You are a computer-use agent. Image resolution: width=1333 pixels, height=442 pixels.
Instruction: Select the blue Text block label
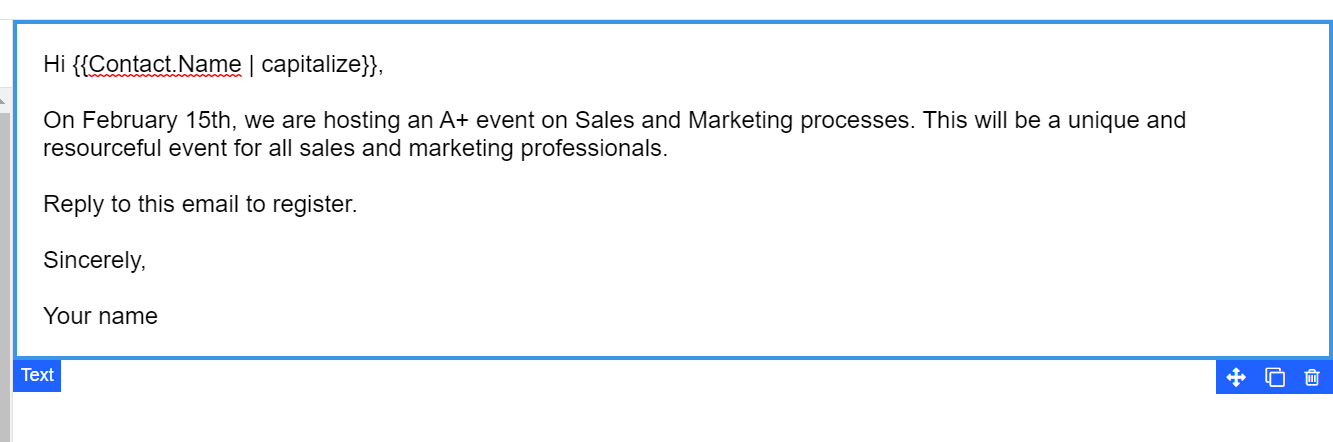(37, 375)
